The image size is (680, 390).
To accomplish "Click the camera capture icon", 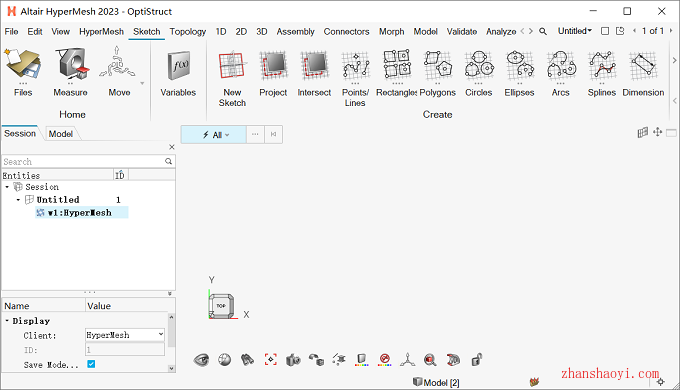I will tap(293, 360).
